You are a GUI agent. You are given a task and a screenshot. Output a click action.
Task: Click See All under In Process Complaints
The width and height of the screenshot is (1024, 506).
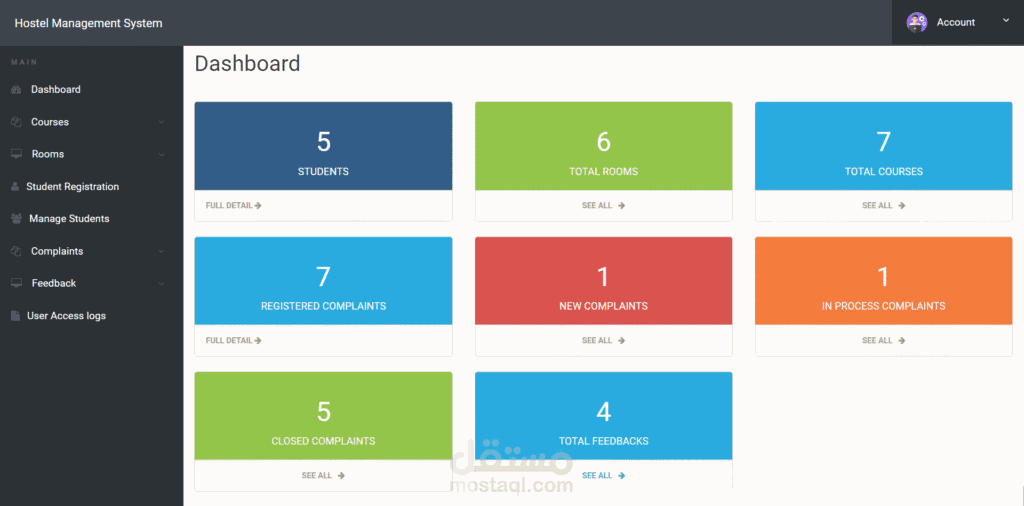877,340
